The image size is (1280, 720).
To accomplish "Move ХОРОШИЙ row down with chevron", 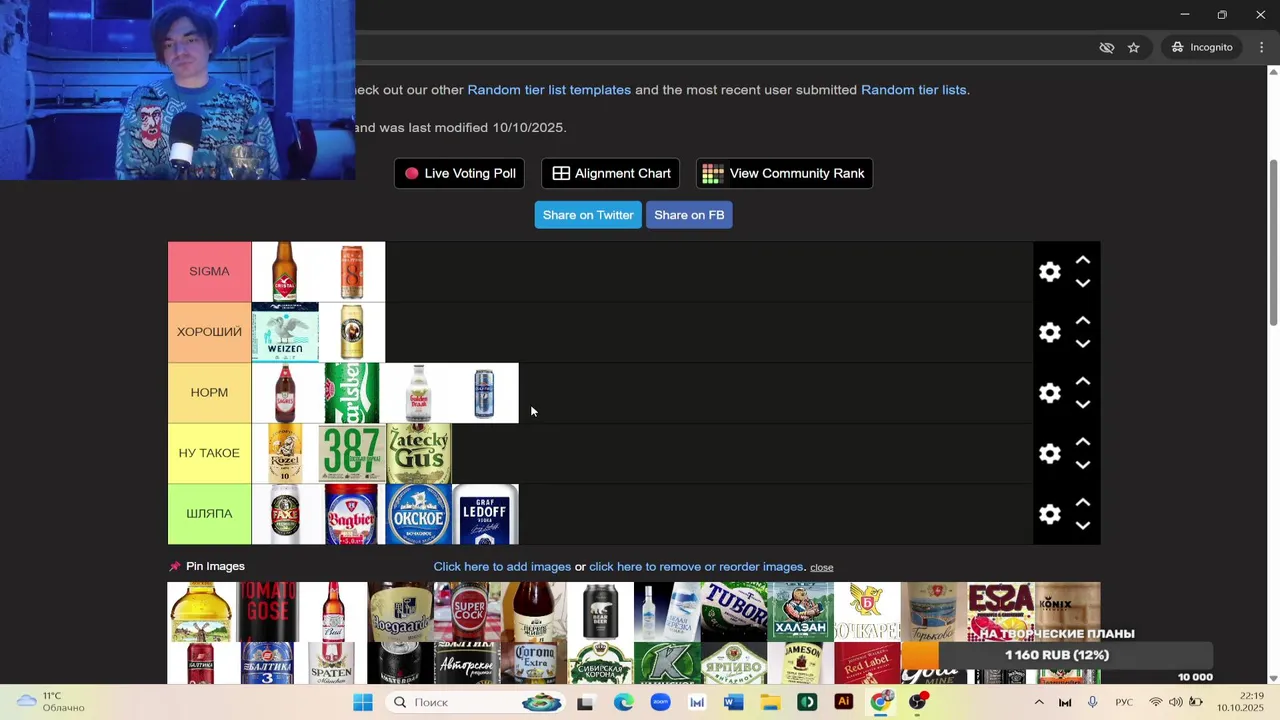I will click(x=1082, y=344).
